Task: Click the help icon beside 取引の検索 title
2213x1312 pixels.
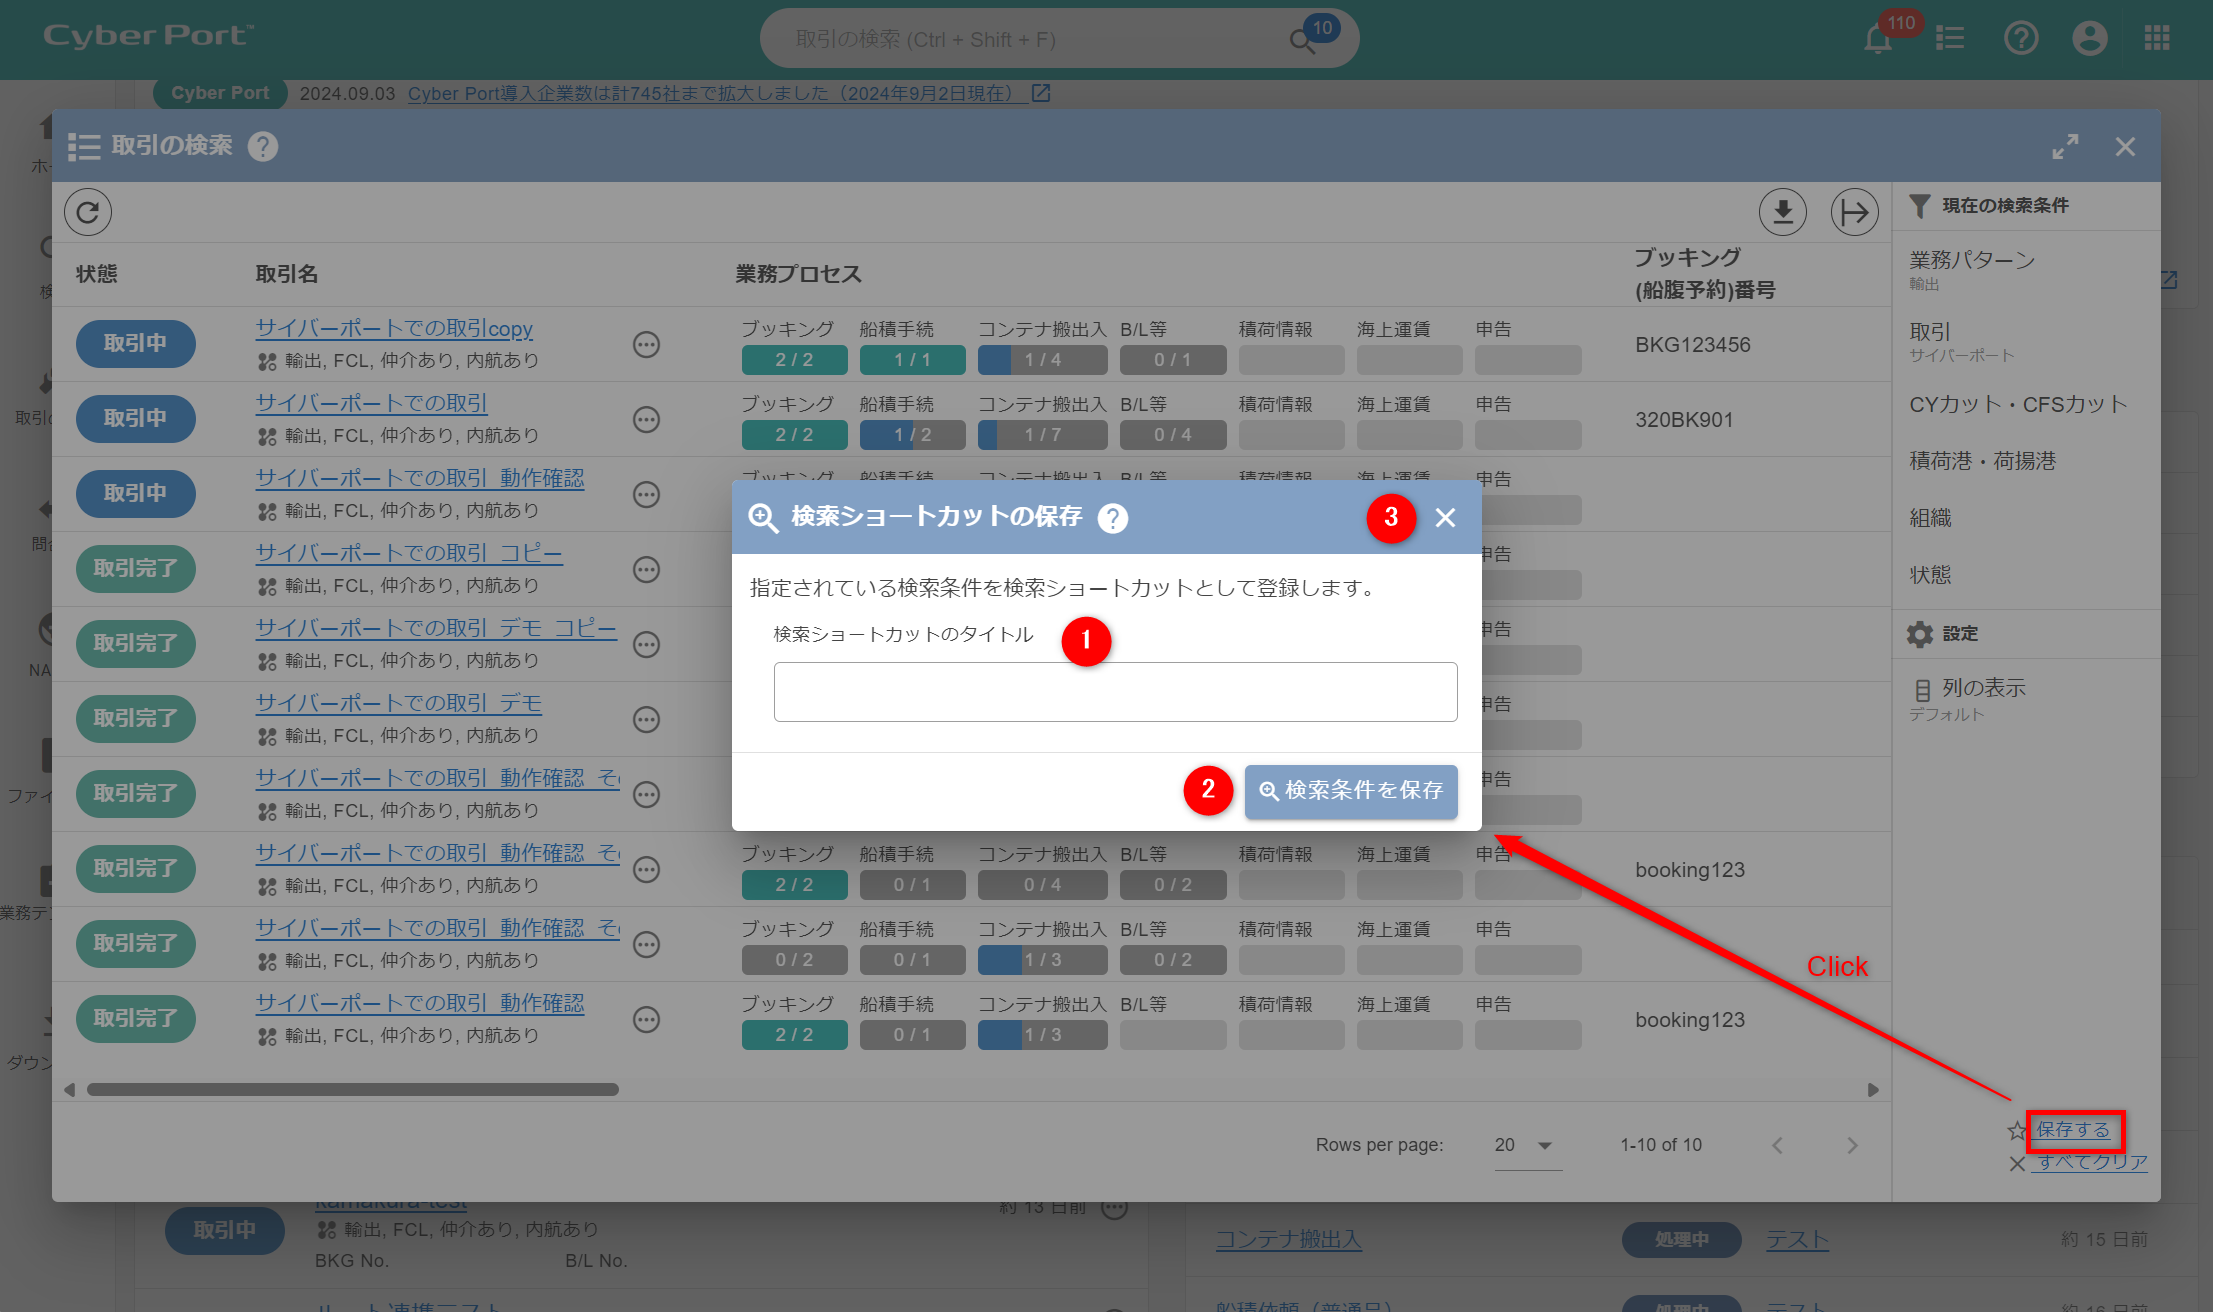Action: coord(263,146)
